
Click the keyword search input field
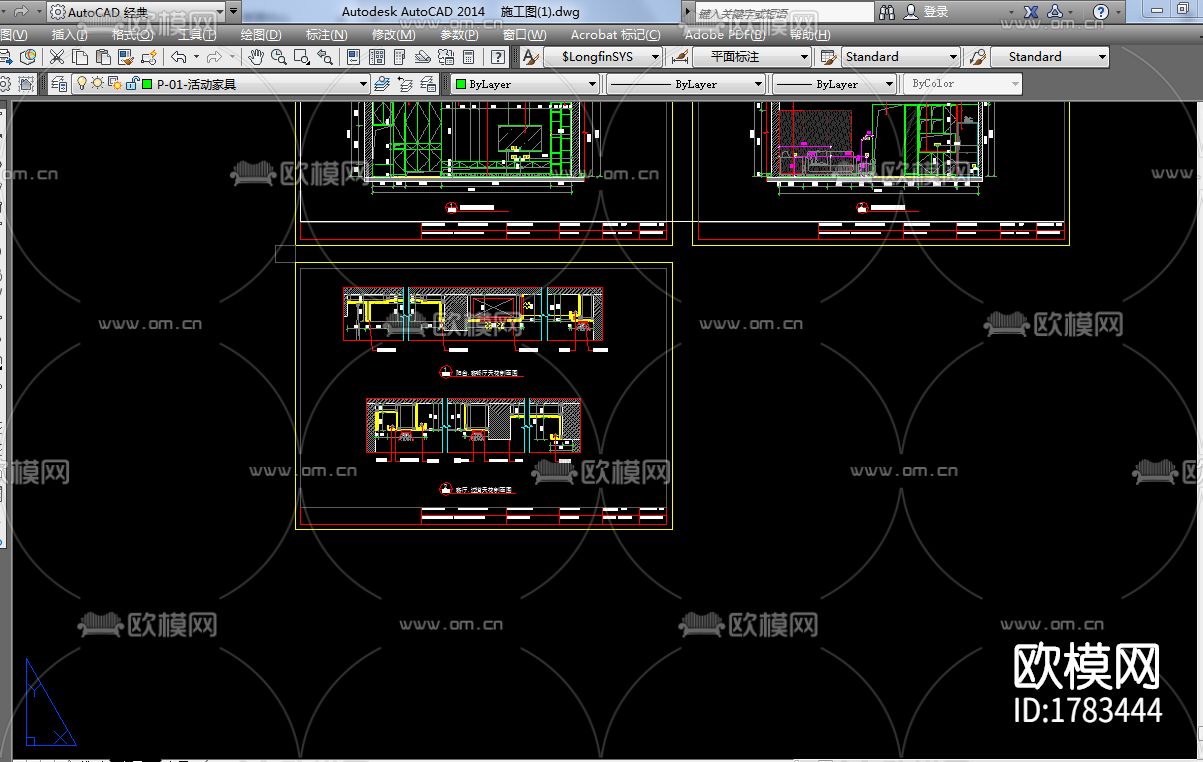coord(785,12)
